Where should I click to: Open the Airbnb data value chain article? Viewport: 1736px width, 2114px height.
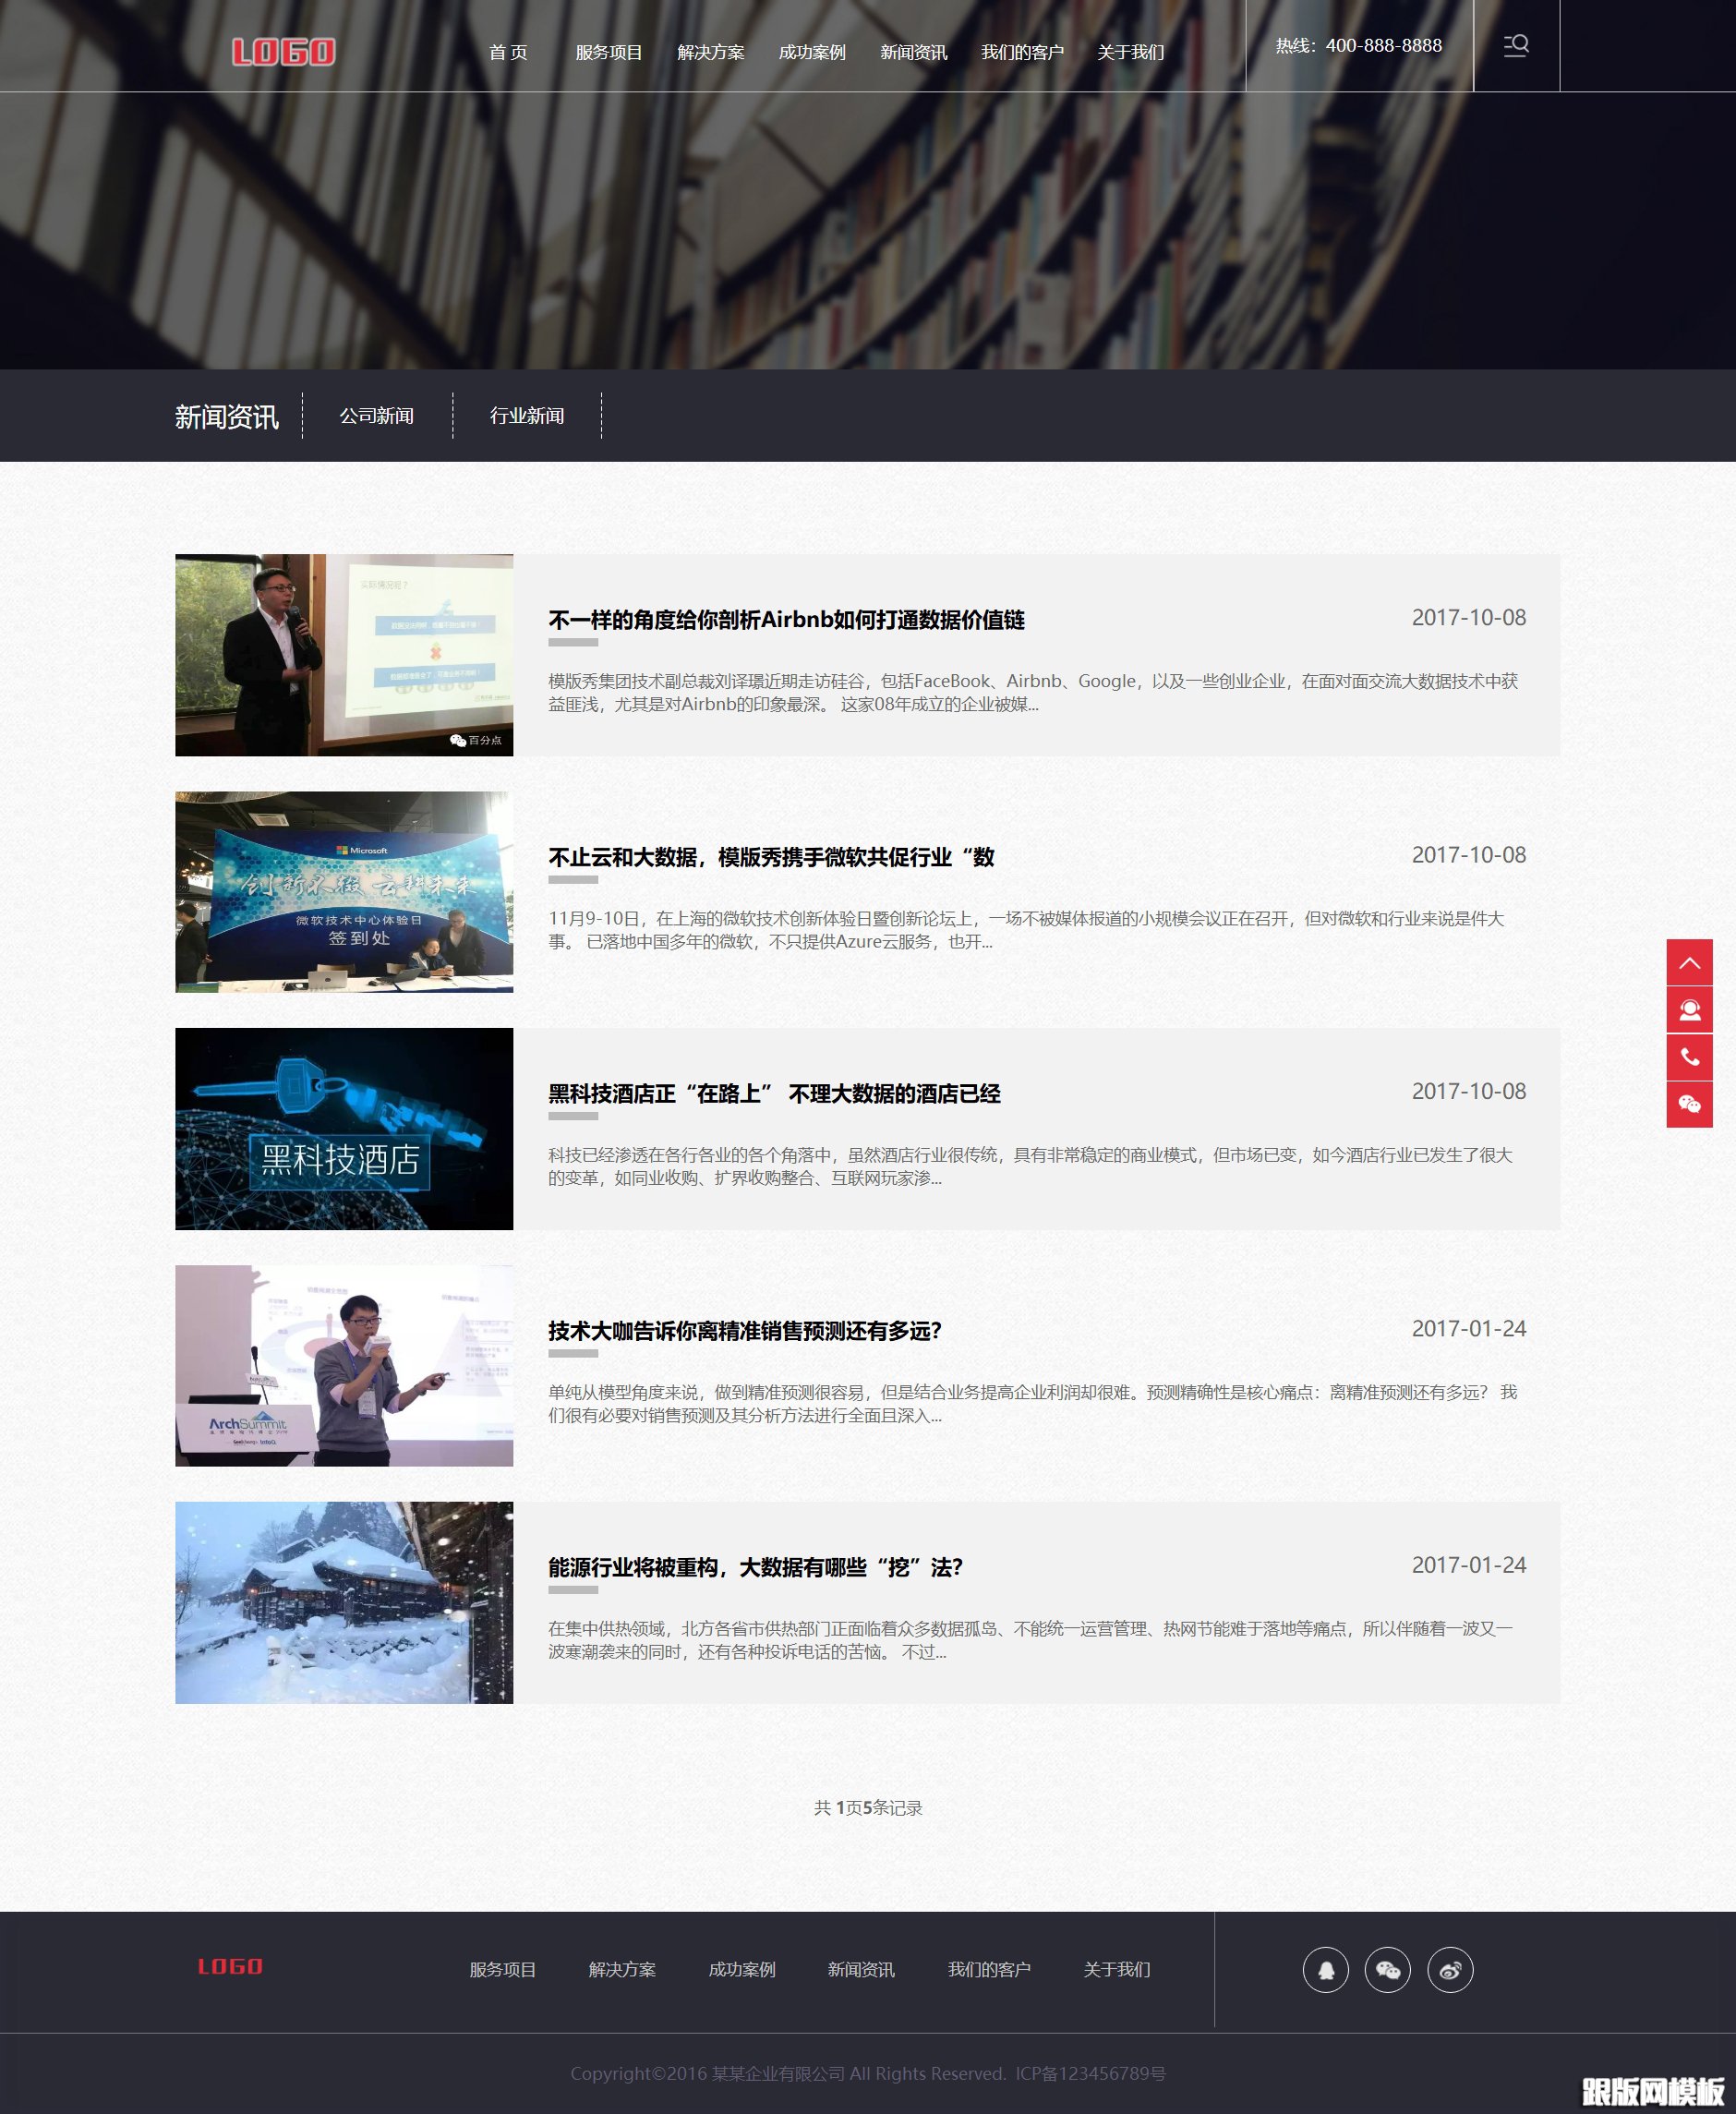point(786,620)
